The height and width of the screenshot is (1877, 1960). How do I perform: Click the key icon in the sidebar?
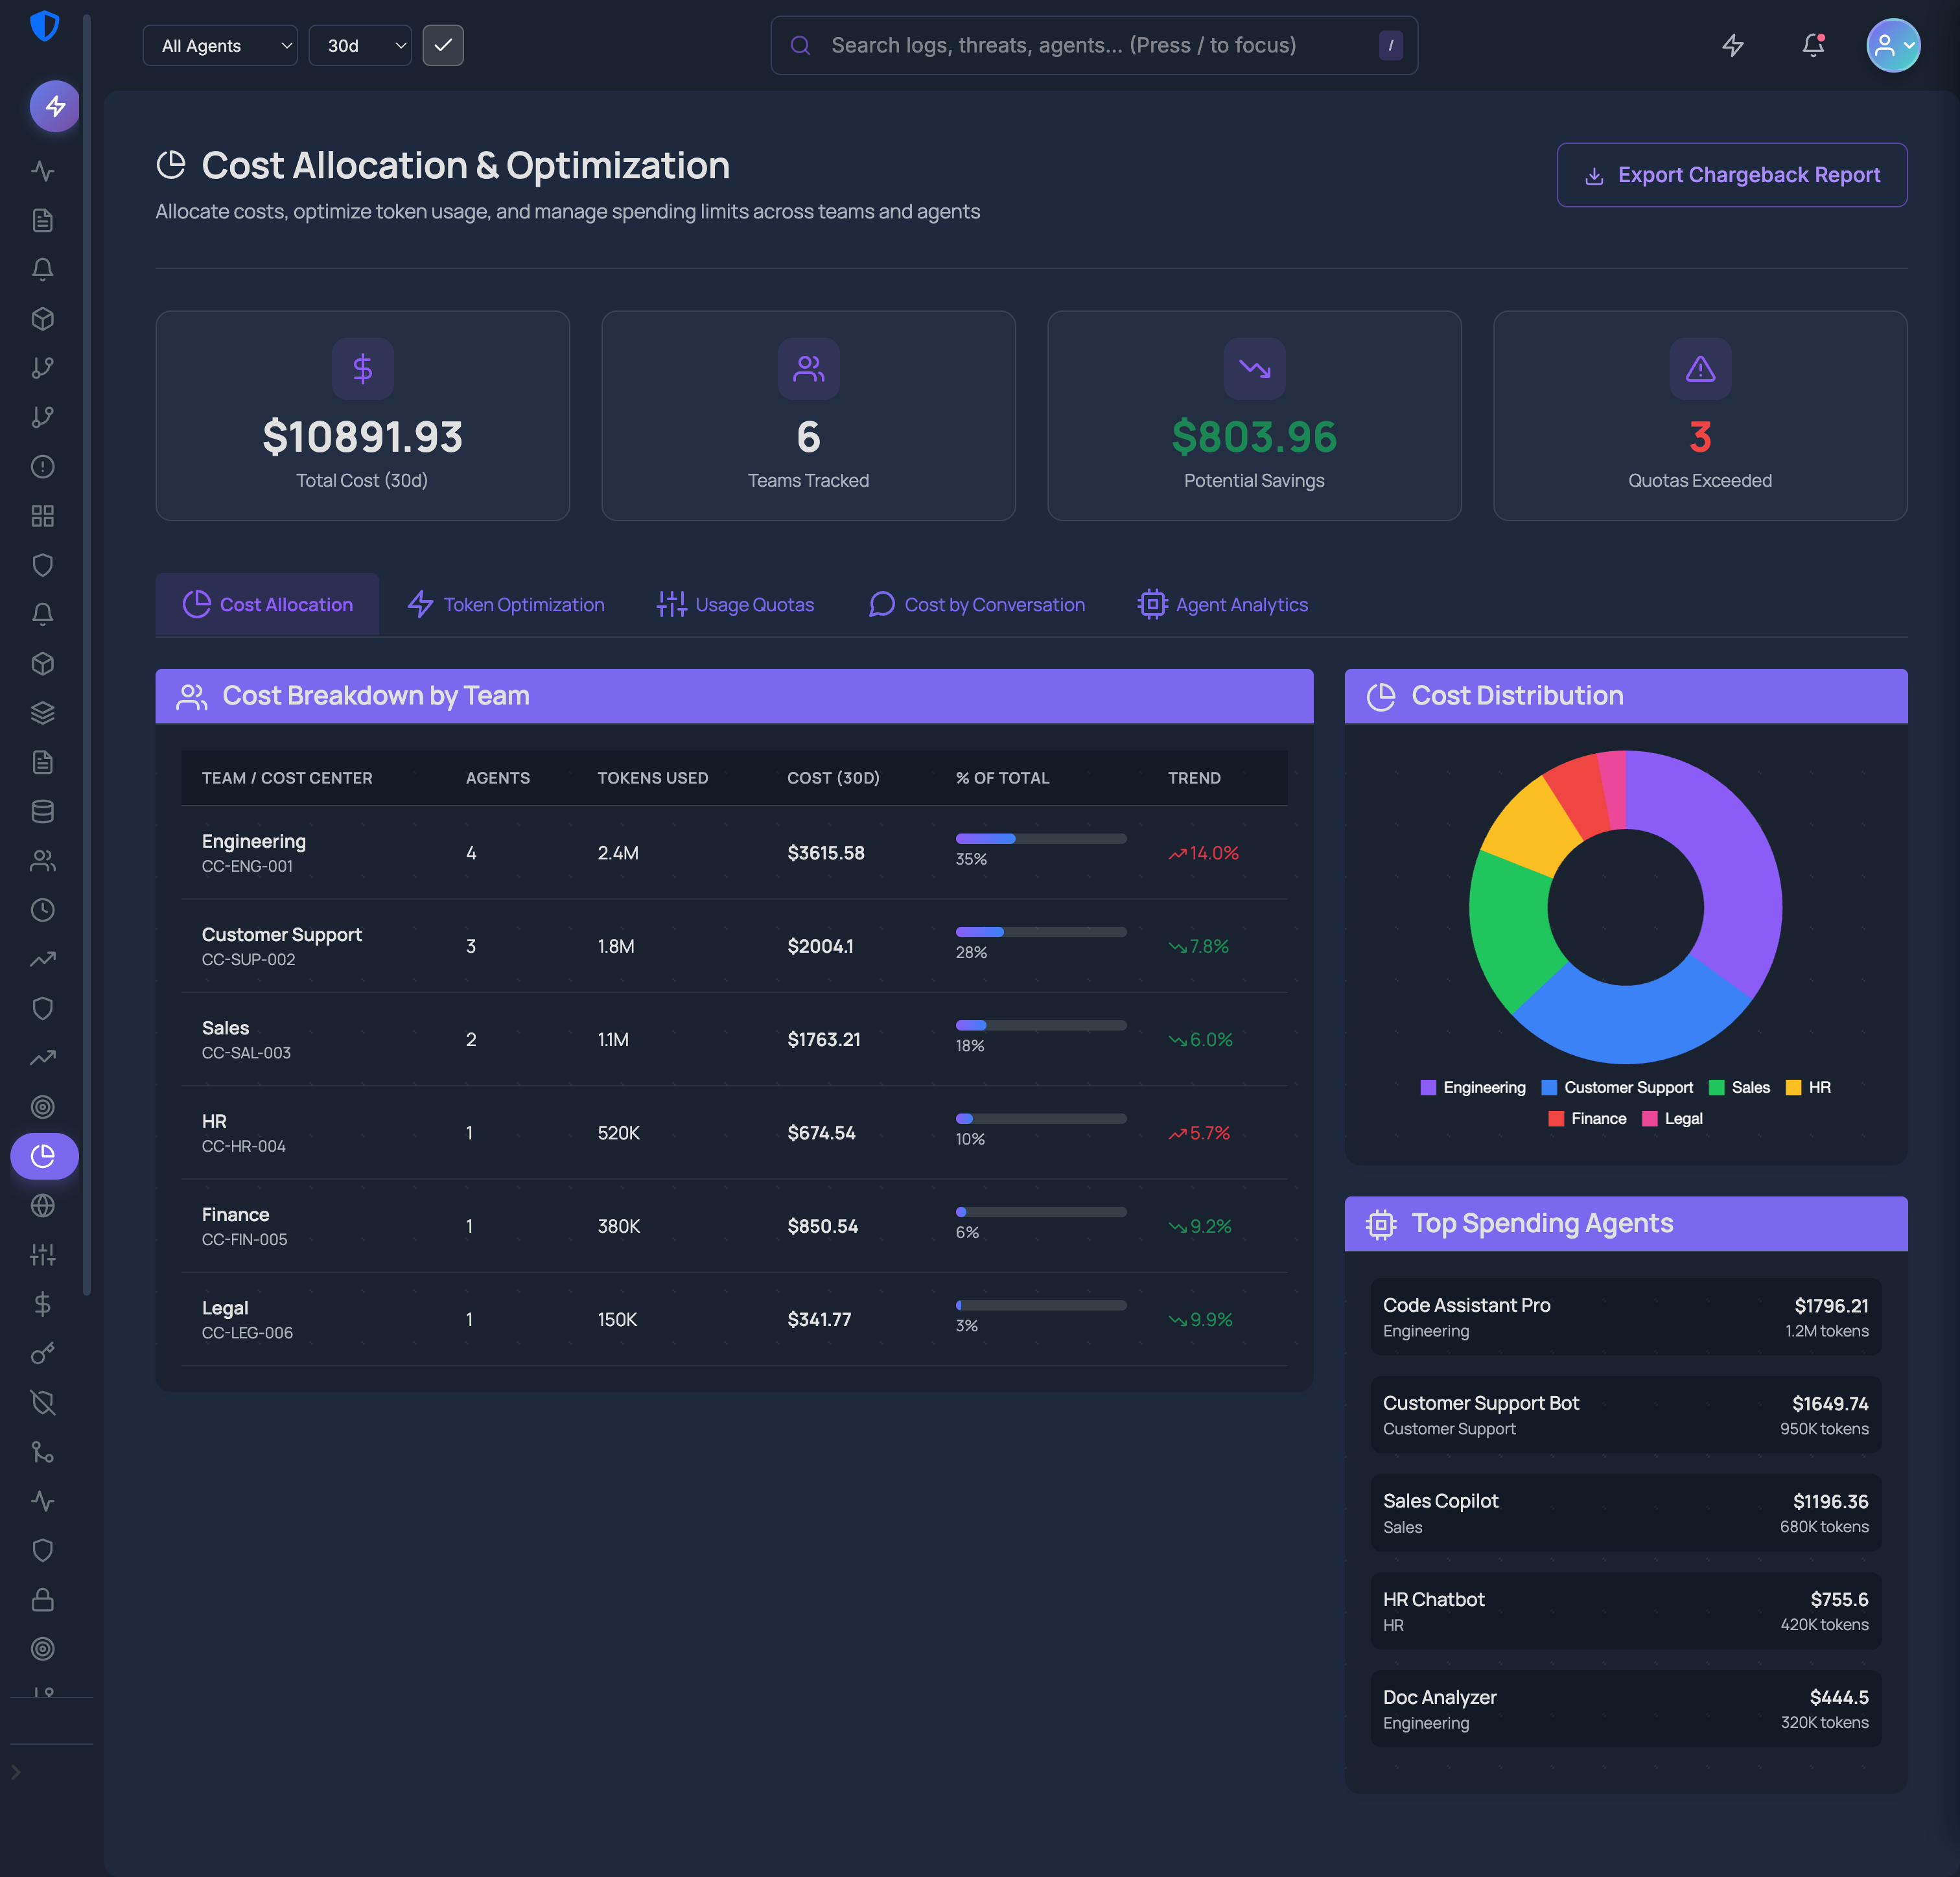(43, 1353)
